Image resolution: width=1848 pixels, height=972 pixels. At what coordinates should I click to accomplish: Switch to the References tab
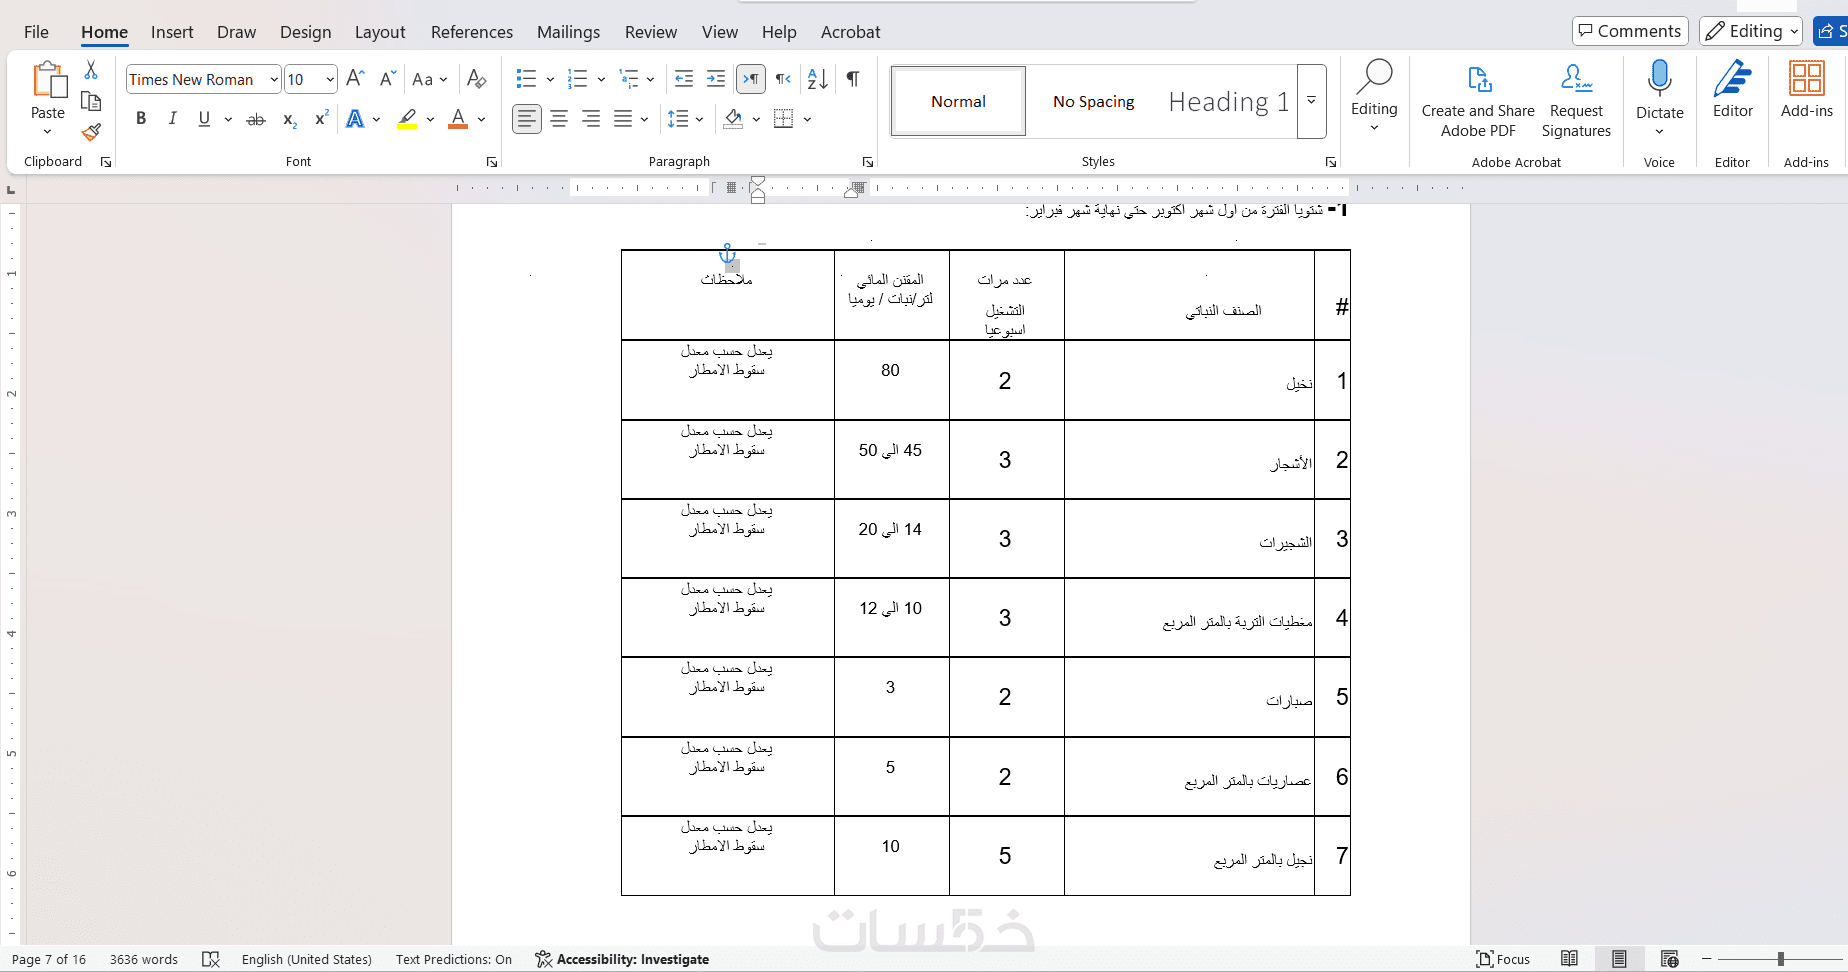pos(472,32)
